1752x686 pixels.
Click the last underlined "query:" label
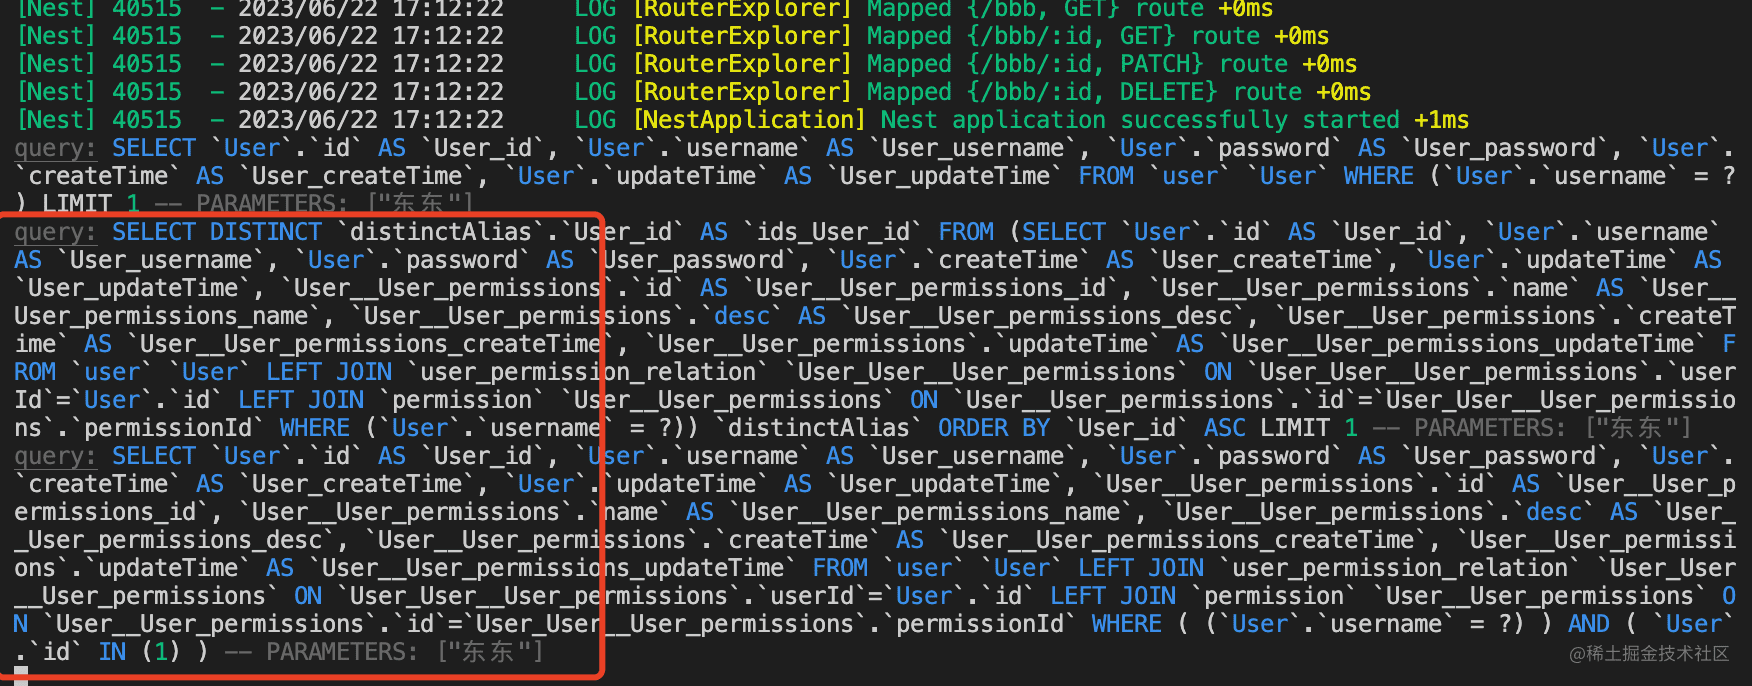tap(55, 456)
